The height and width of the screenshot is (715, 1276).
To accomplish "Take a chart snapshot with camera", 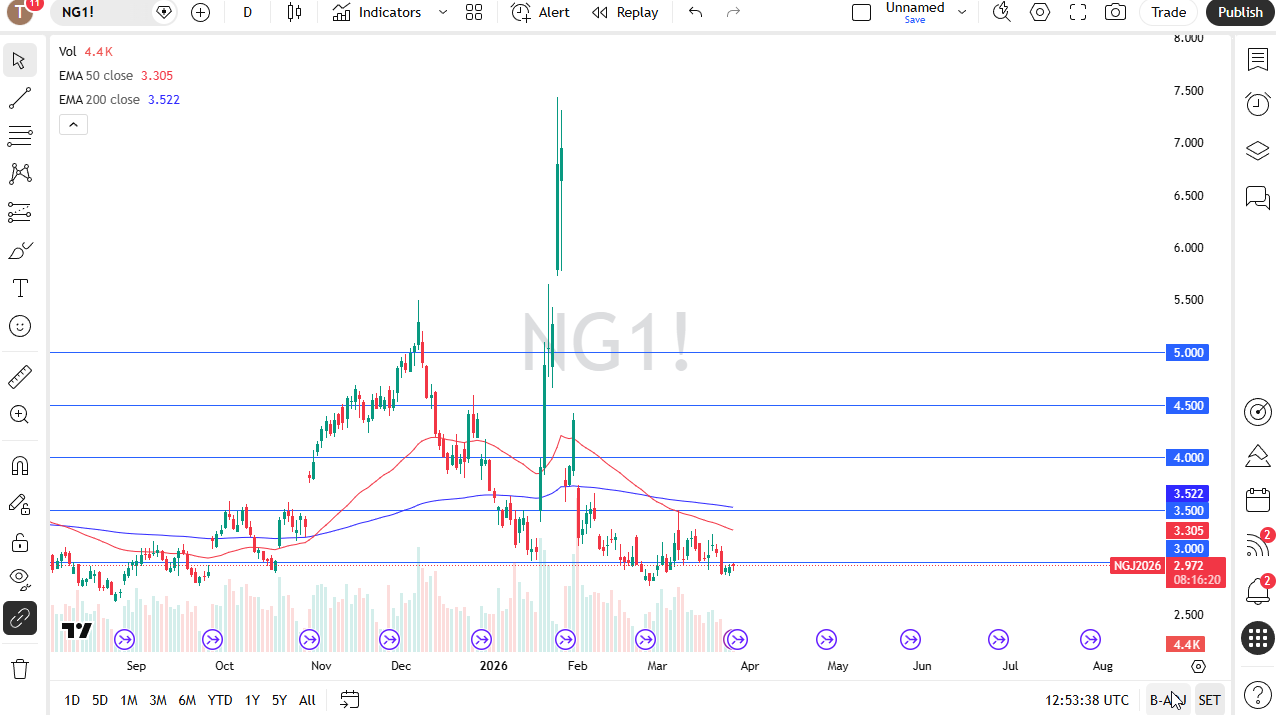I will pos(1115,12).
